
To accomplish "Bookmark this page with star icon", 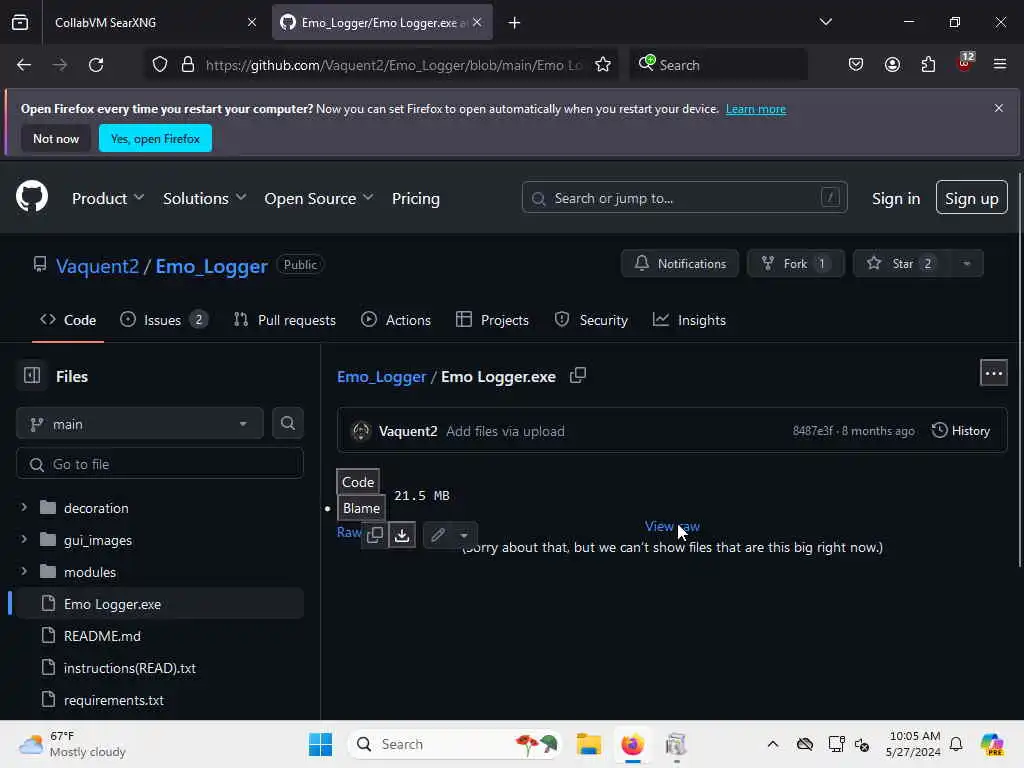I will coord(603,64).
